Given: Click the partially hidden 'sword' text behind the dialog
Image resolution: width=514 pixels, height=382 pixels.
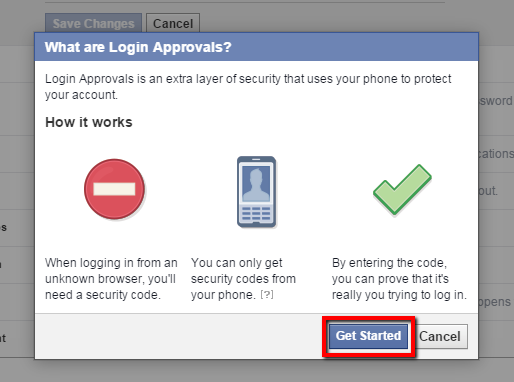Looking at the screenshot, I should click(x=496, y=101).
